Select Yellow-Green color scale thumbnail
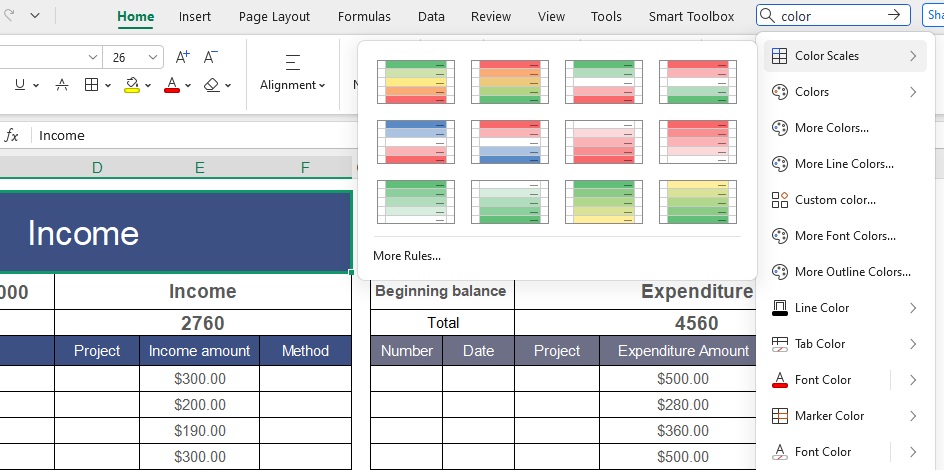944x470 pixels. pyautogui.click(x=698, y=202)
